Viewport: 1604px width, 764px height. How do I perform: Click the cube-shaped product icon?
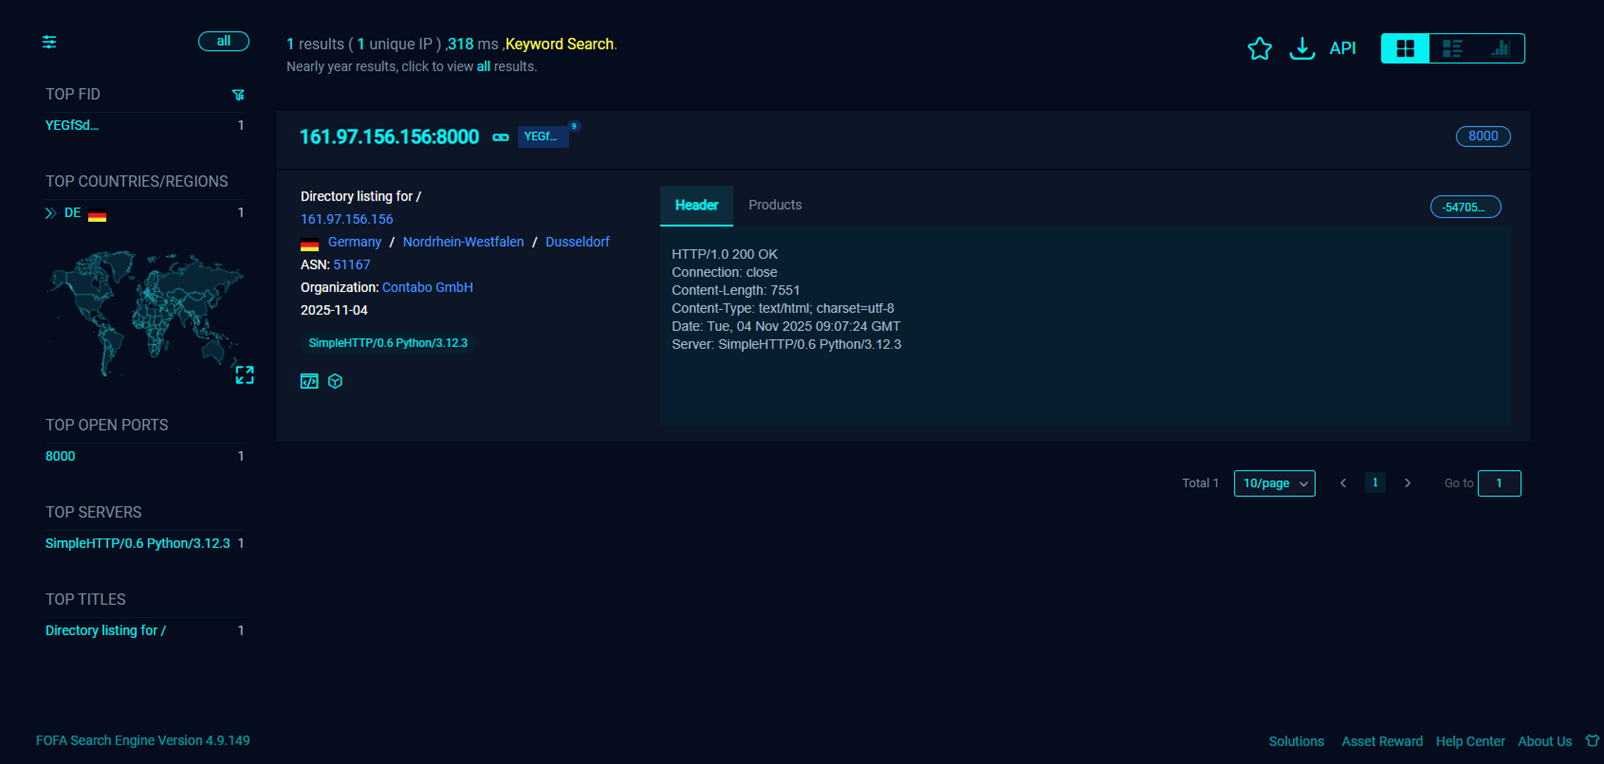click(335, 381)
